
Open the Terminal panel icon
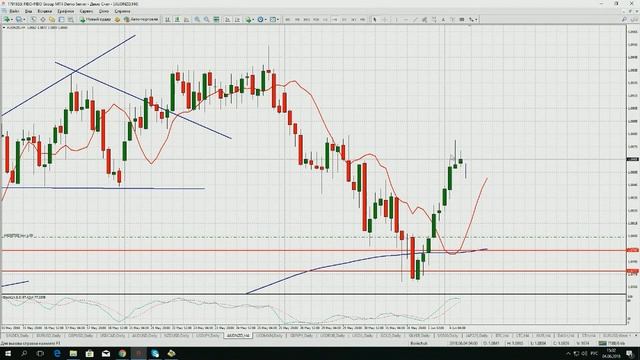[x=61, y=19]
